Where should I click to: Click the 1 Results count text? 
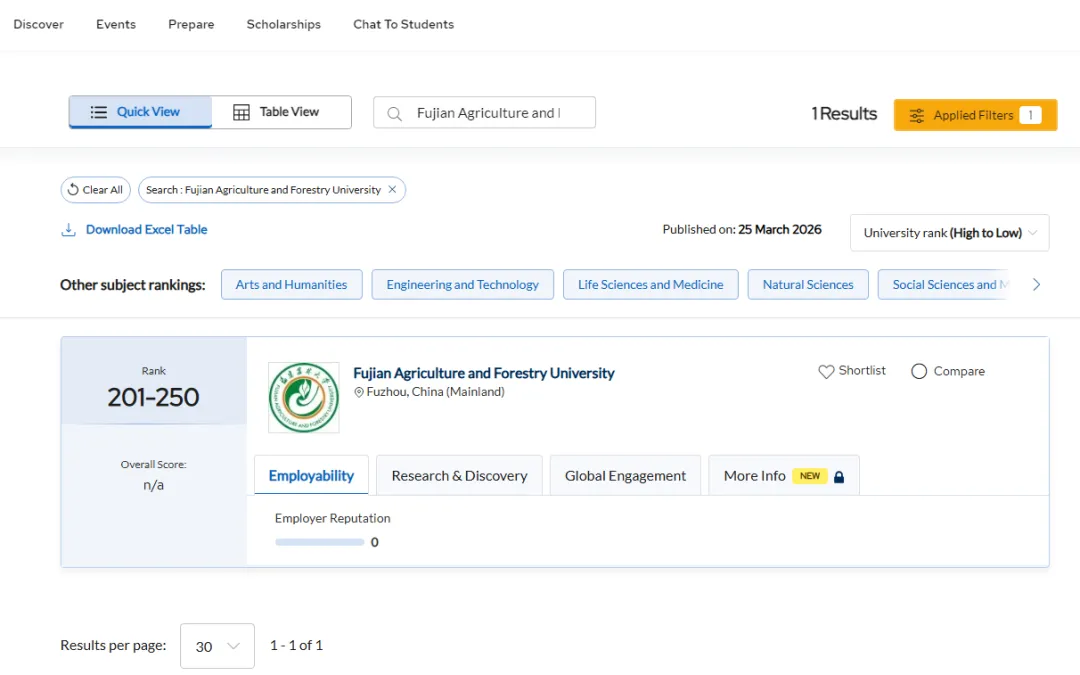point(844,114)
